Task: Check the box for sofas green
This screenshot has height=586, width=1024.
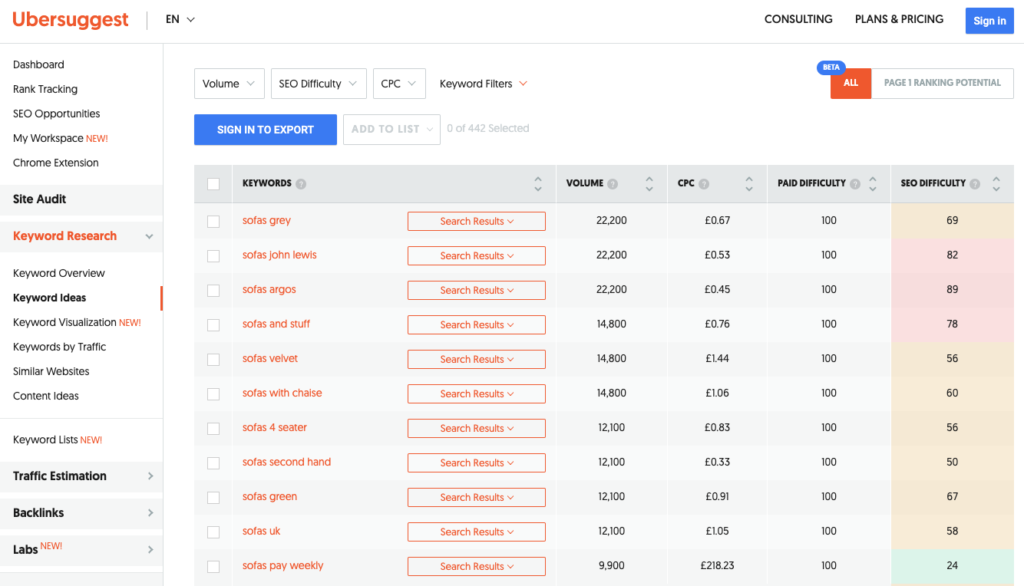Action: click(214, 497)
